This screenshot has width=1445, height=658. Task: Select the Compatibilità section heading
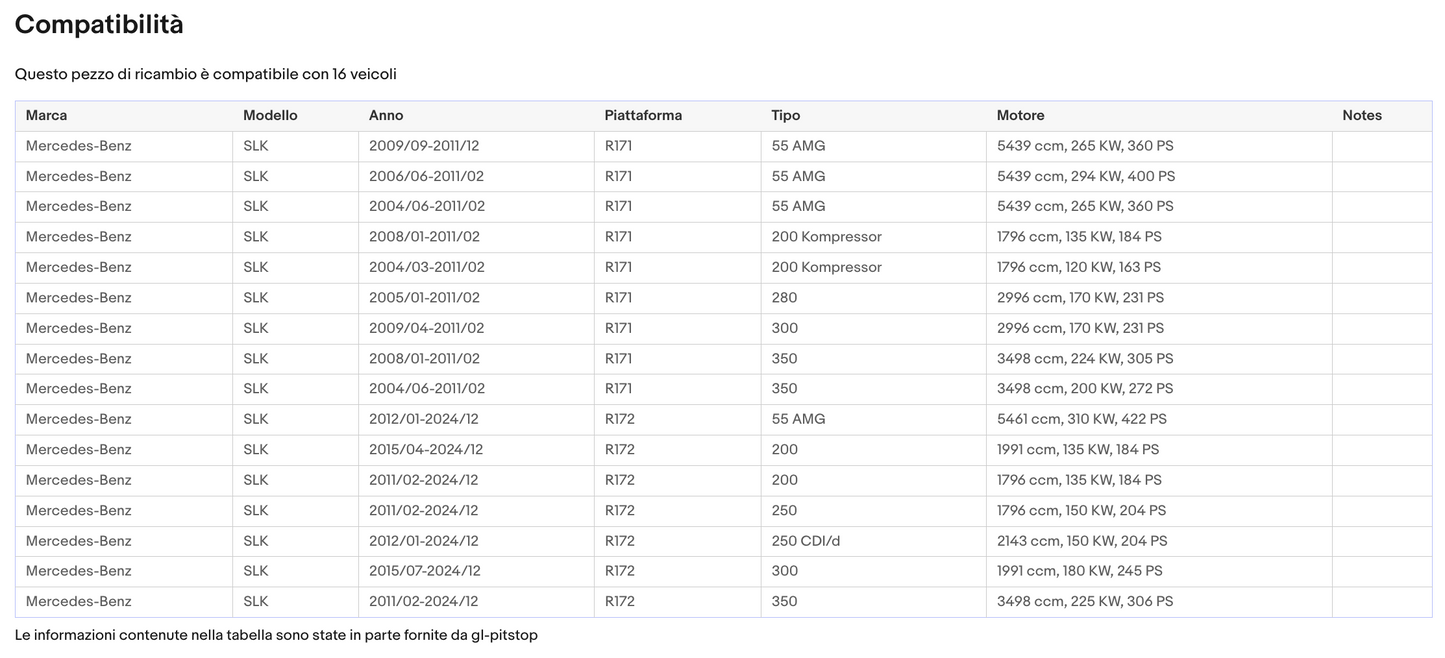pyautogui.click(x=99, y=25)
